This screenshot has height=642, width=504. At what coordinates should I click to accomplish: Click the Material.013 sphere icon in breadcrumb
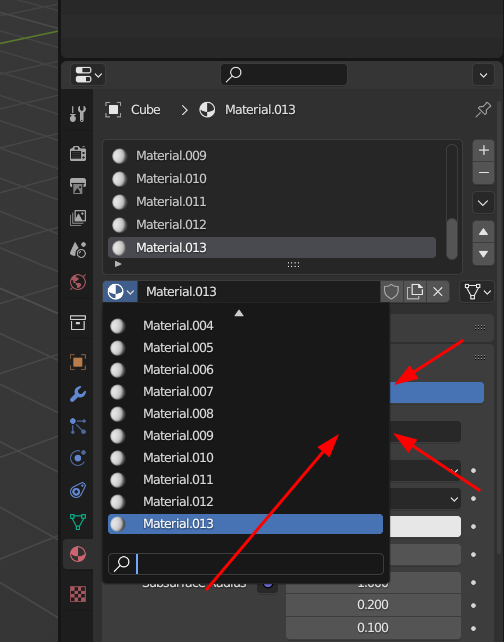(x=207, y=110)
